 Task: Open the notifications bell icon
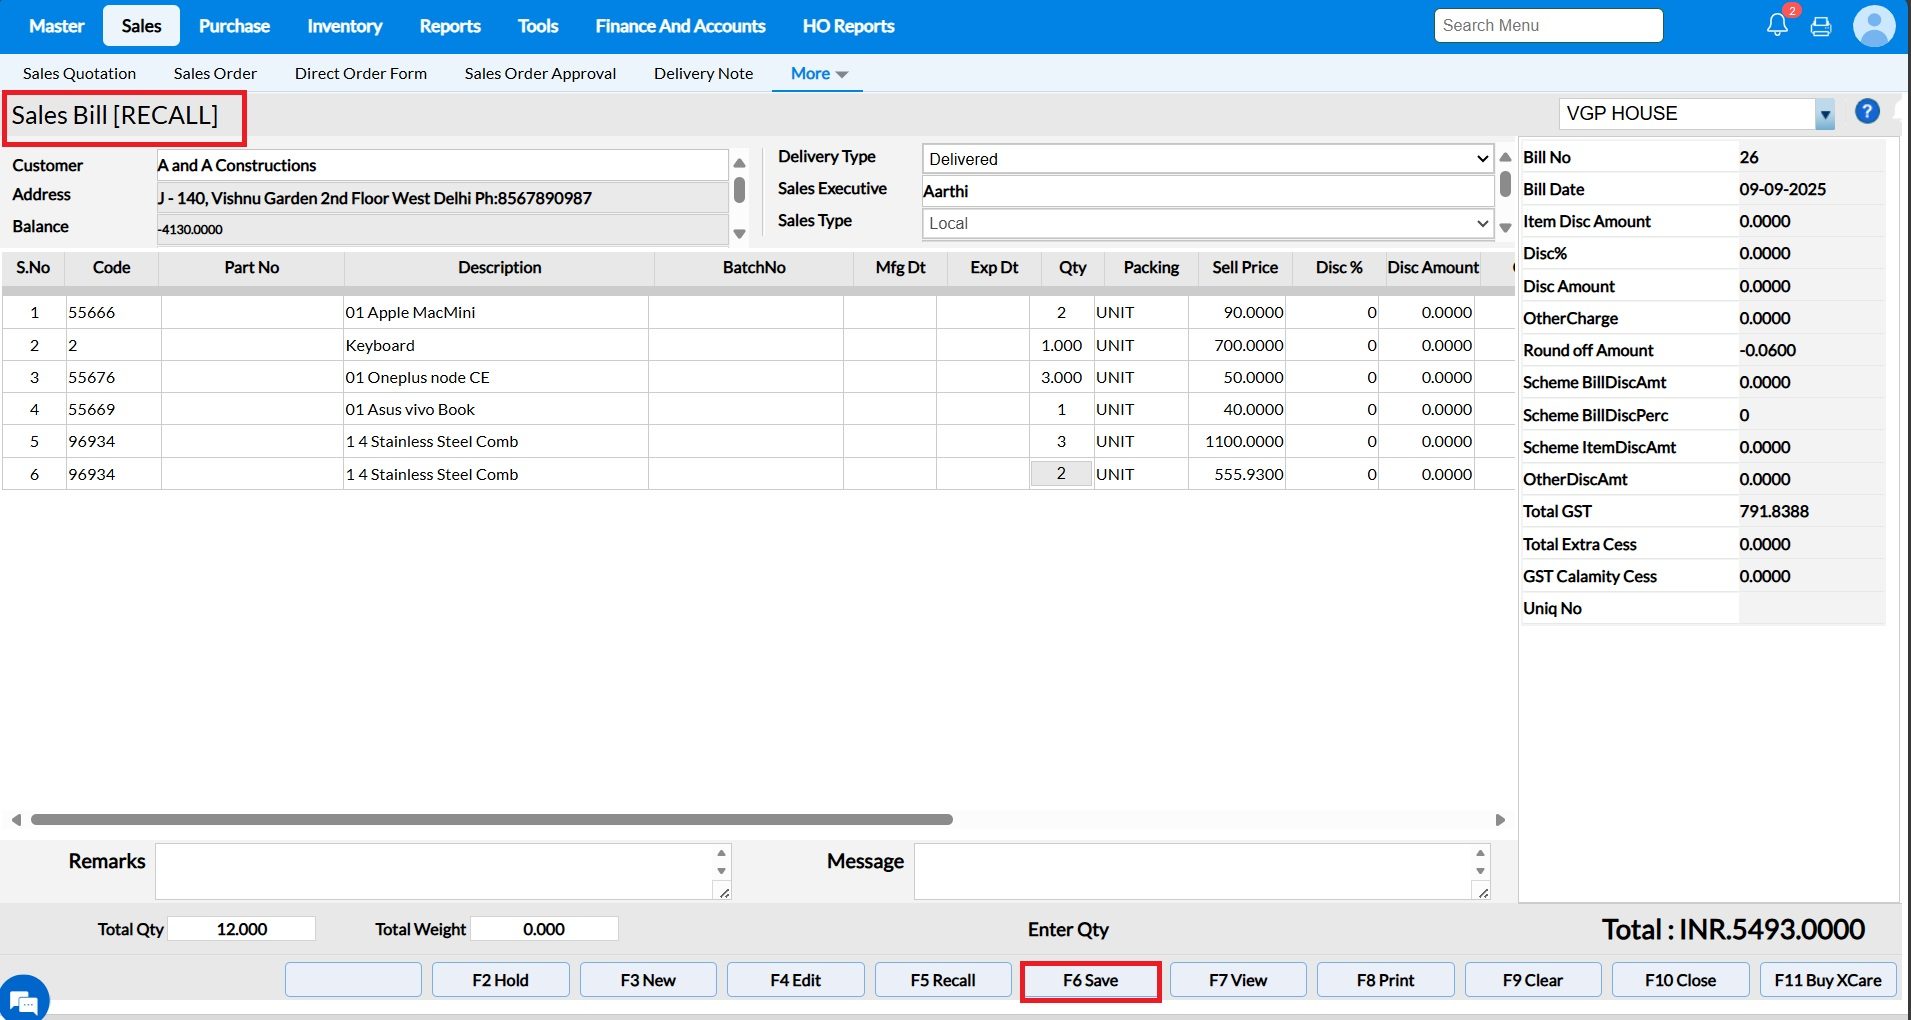click(x=1777, y=26)
